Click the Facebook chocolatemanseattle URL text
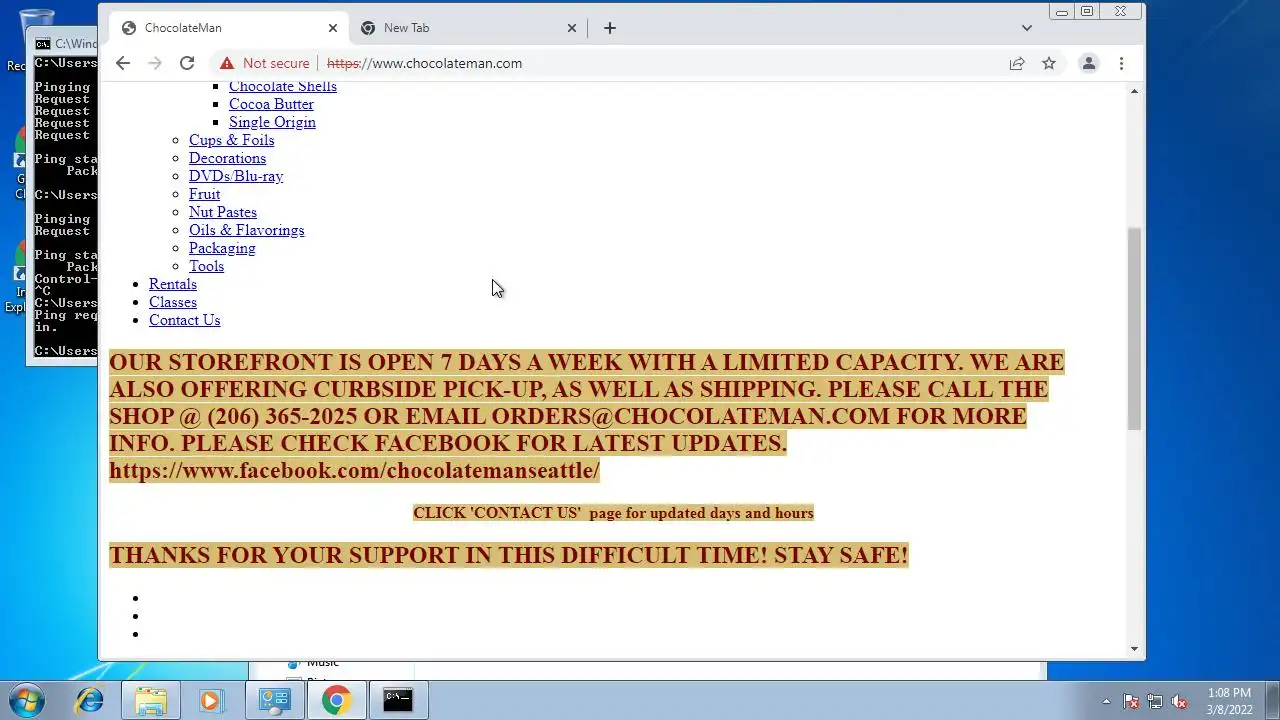Viewport: 1280px width, 720px height. (x=354, y=470)
